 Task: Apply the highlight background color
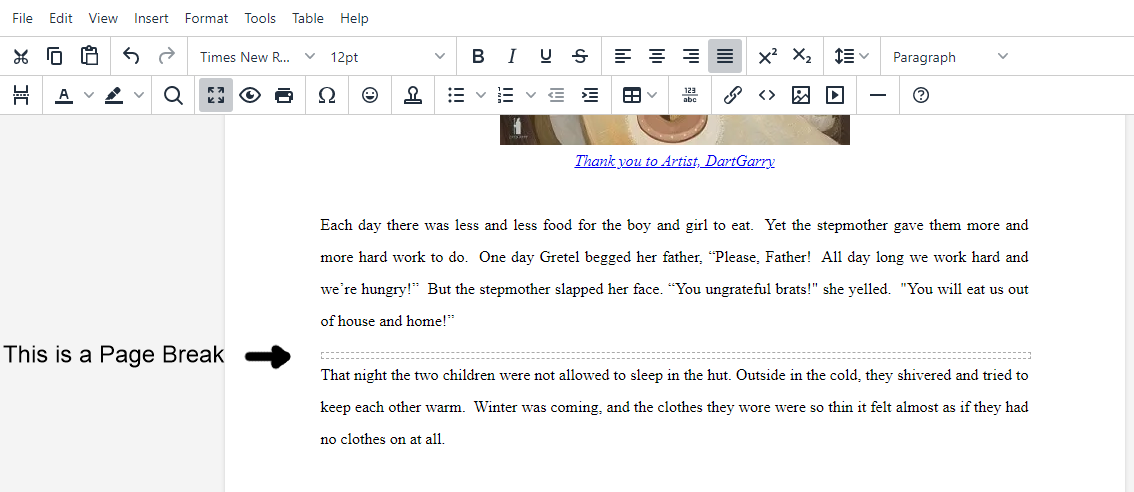[114, 95]
